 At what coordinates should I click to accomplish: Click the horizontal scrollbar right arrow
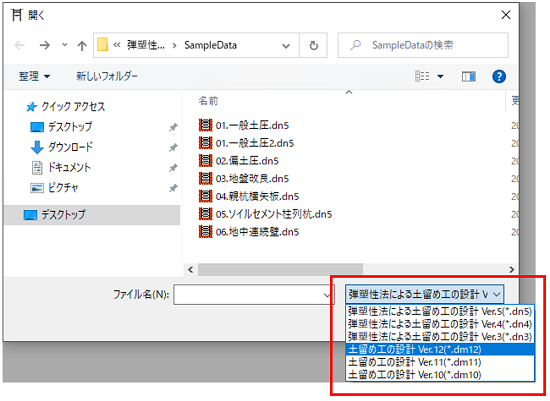point(511,269)
